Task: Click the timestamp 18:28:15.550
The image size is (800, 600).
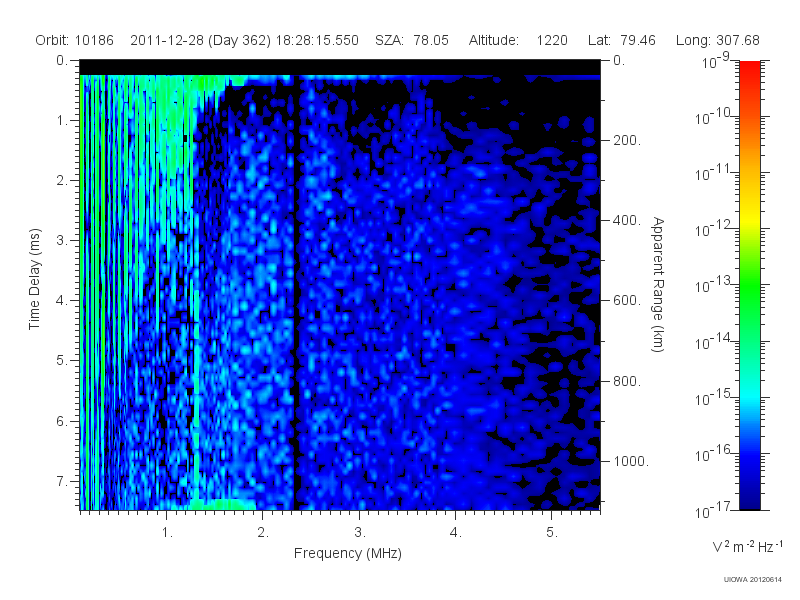Action: pyautogui.click(x=317, y=40)
